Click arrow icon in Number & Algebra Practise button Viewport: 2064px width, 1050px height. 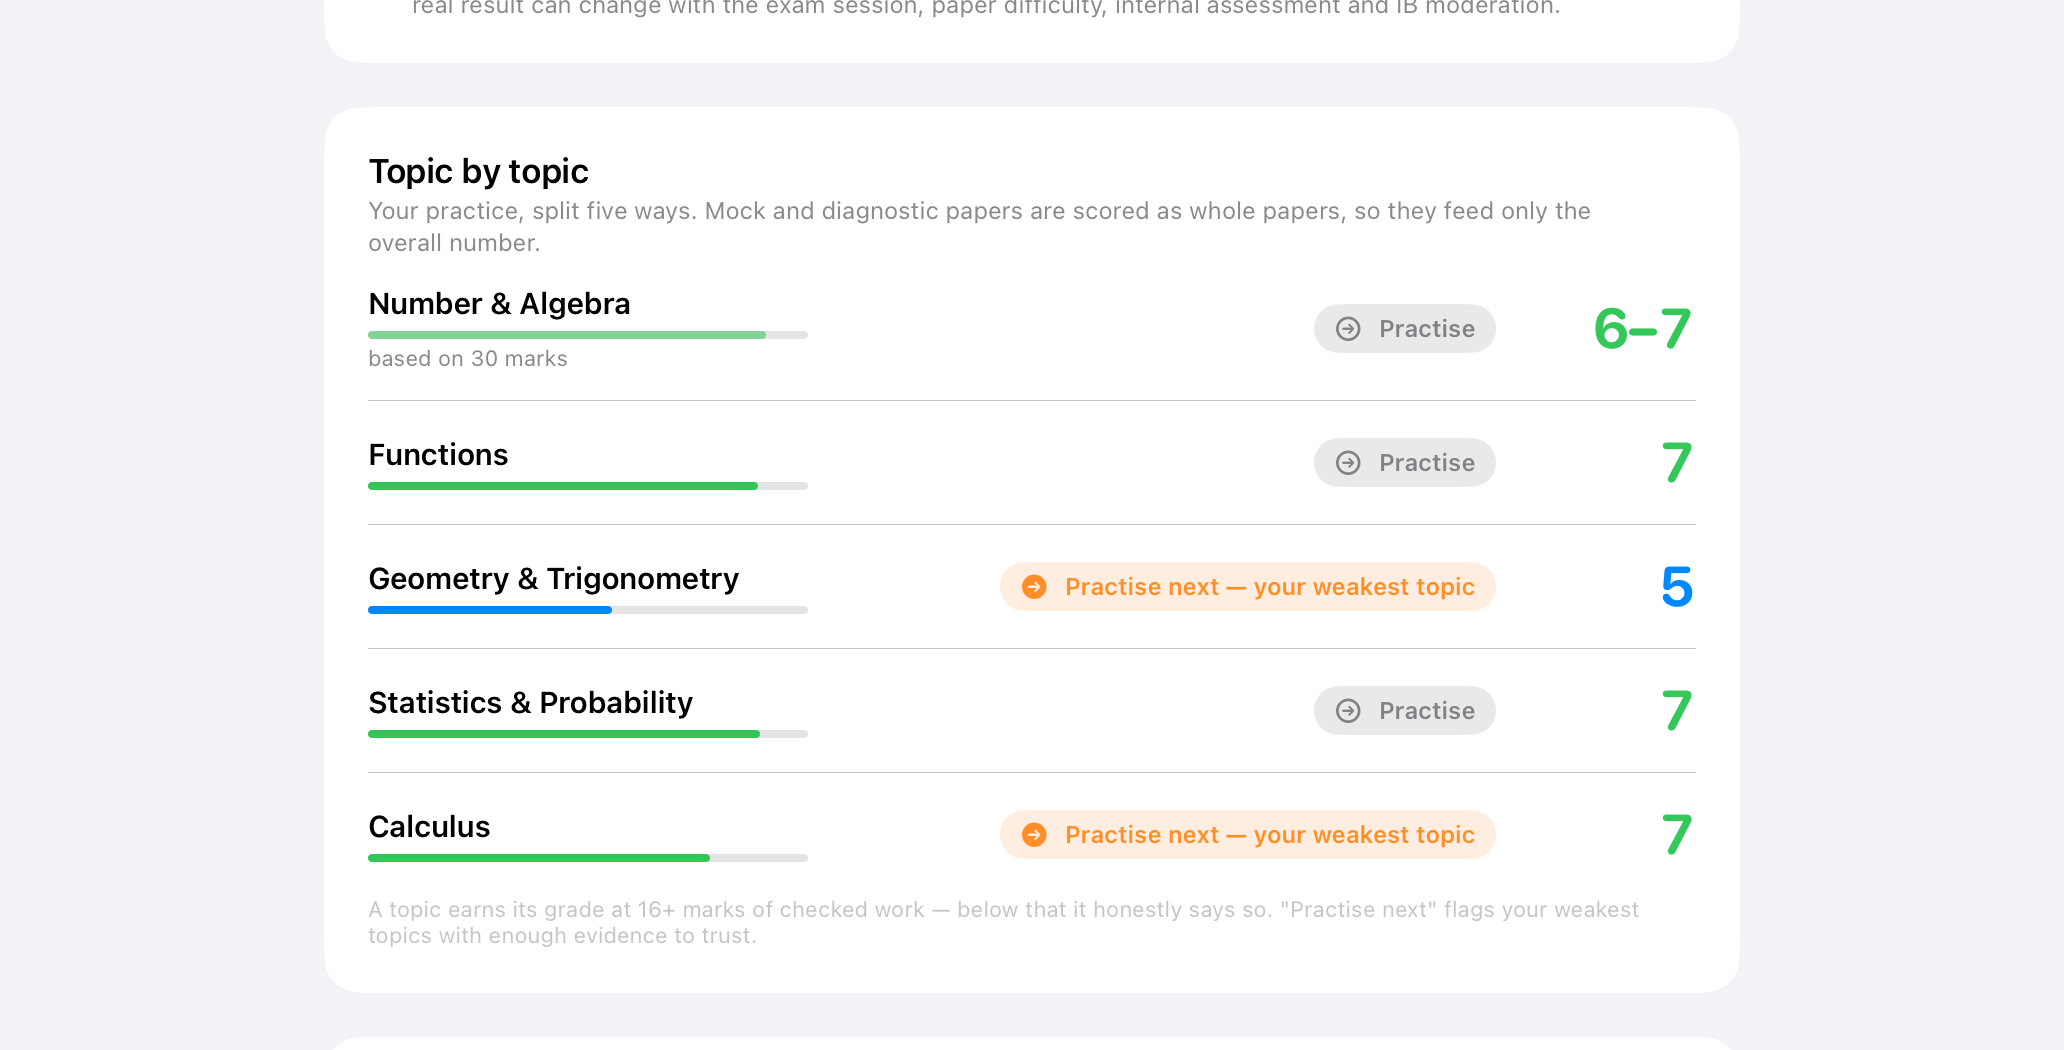1348,329
